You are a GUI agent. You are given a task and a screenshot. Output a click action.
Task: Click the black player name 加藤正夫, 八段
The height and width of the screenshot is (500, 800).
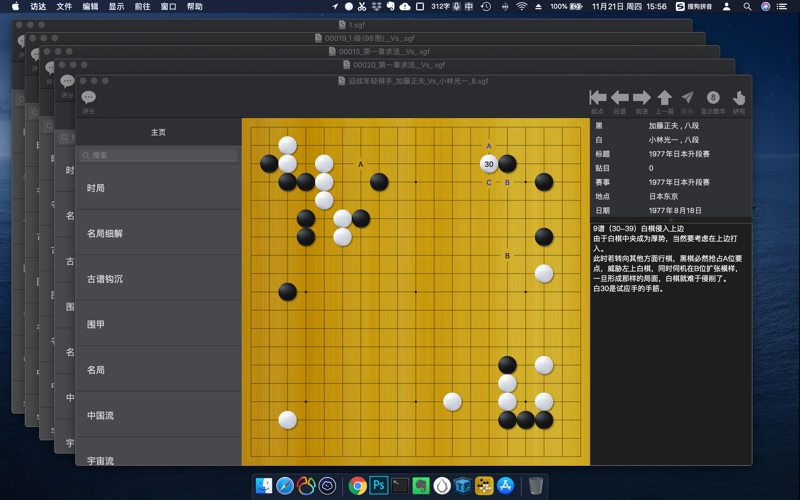point(673,126)
